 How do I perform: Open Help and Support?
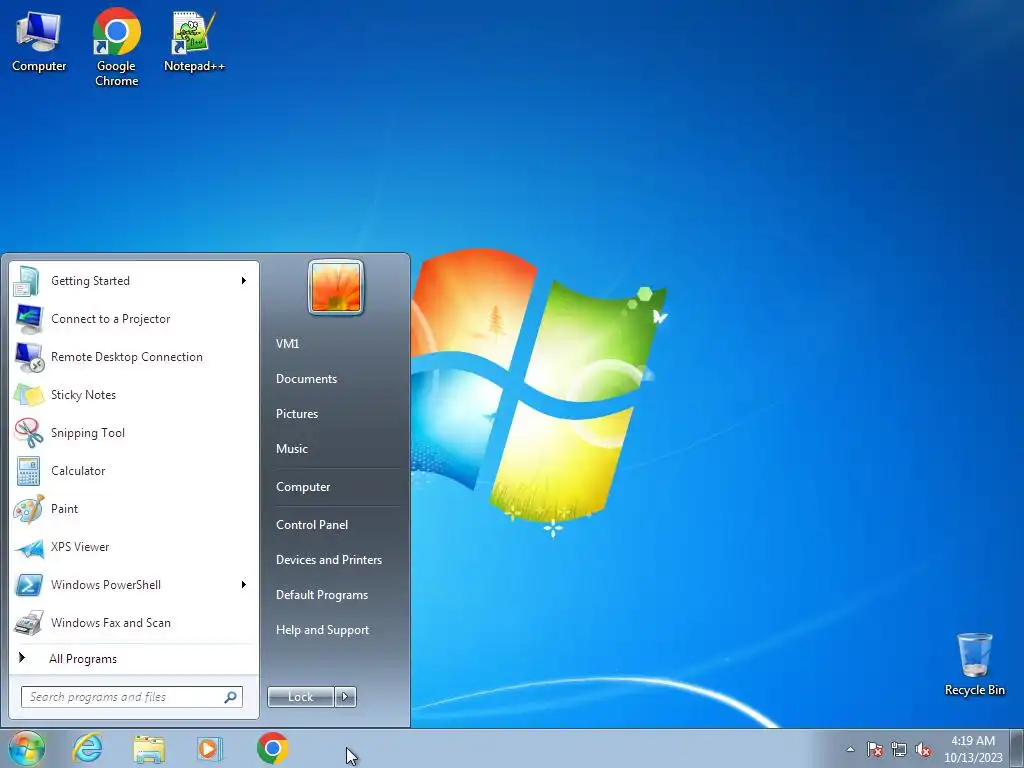(x=323, y=630)
